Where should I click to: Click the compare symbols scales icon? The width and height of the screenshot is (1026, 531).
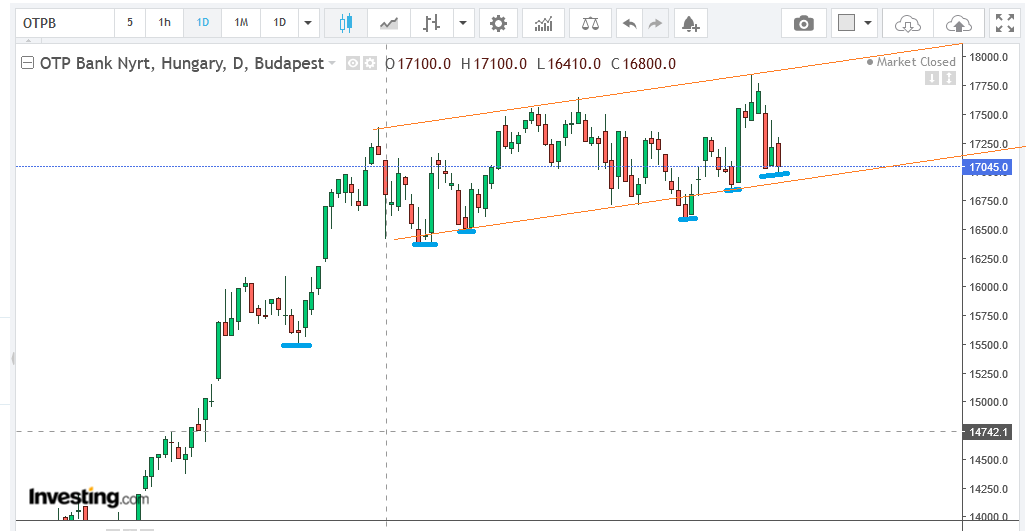tap(591, 23)
